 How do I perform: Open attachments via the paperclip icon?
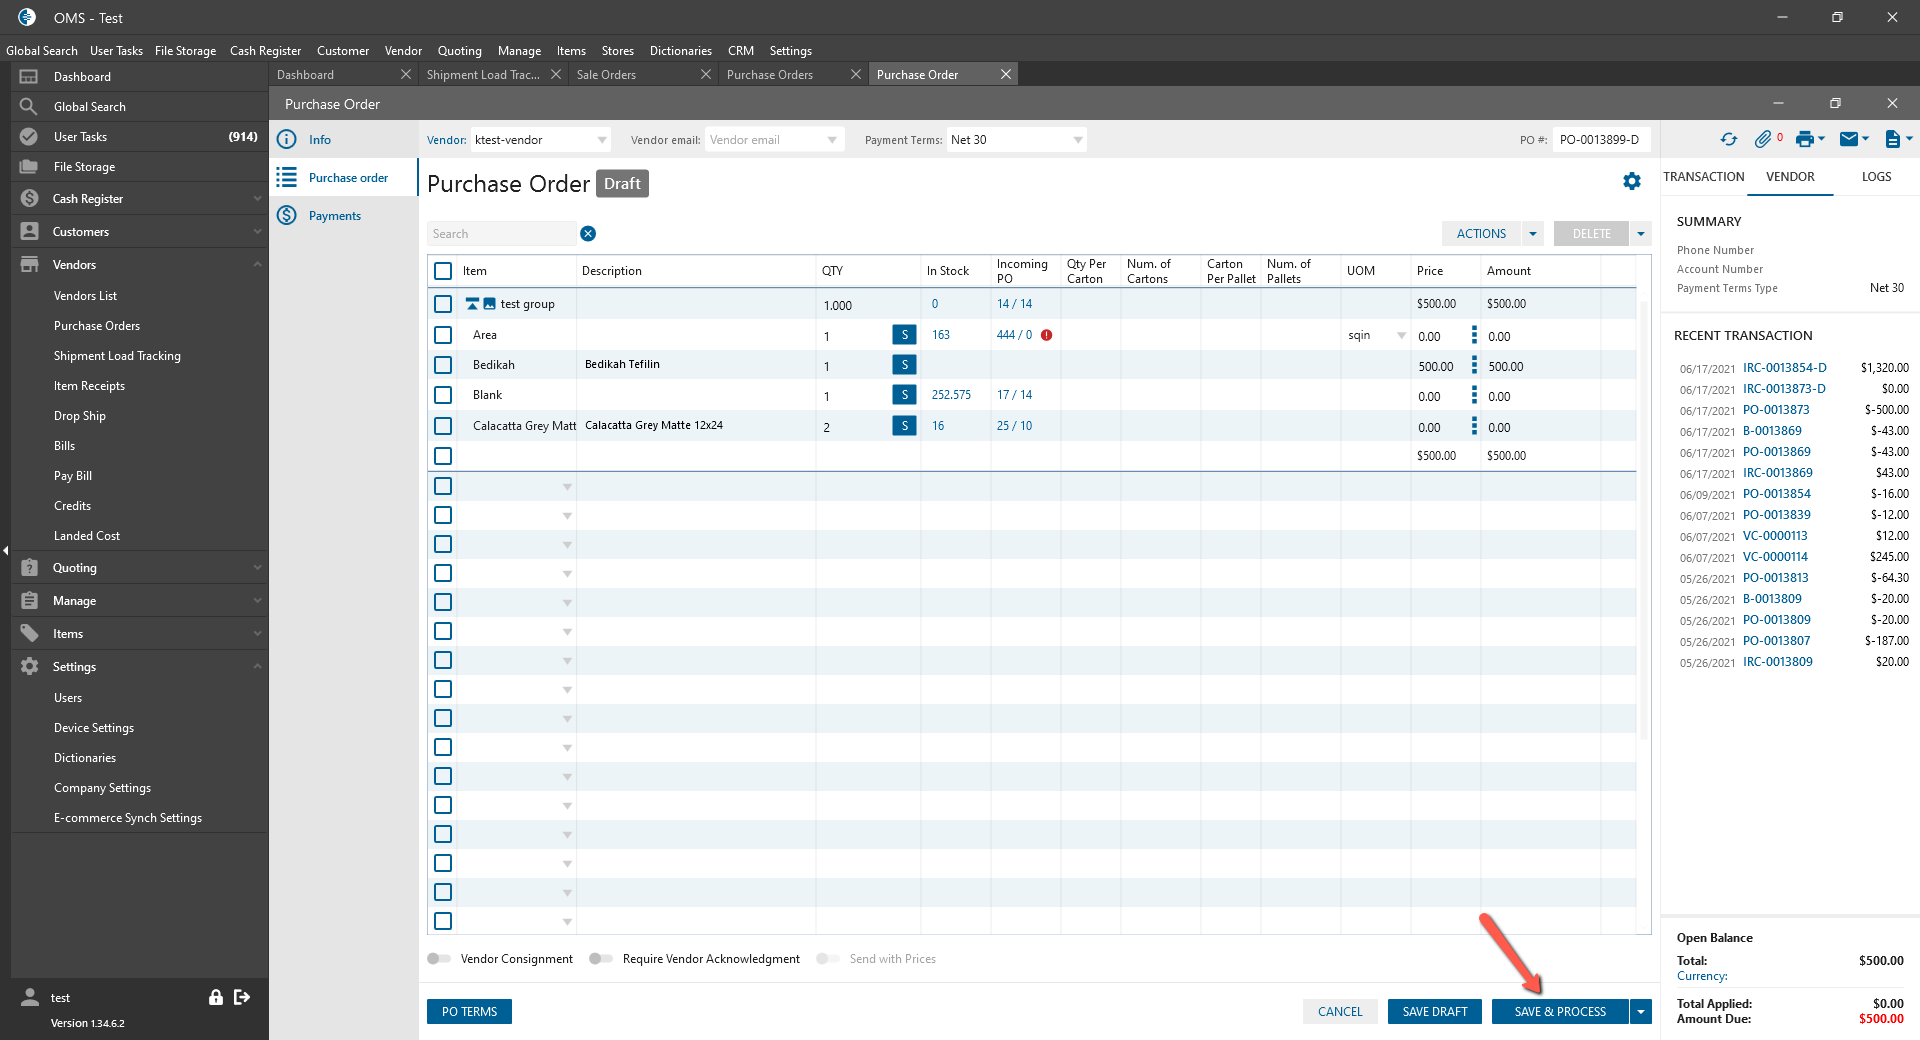(1763, 140)
